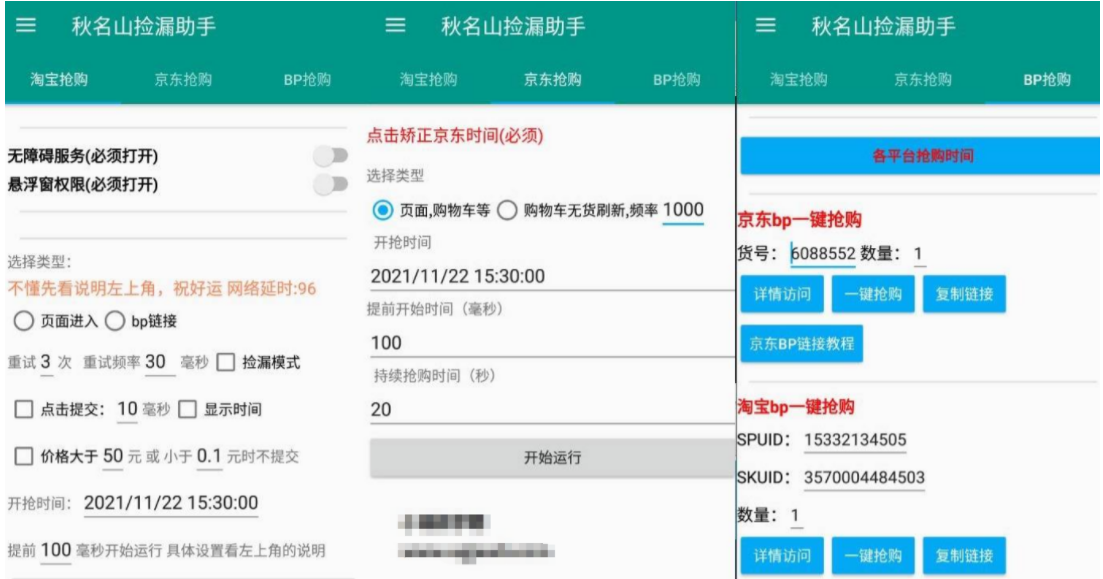Select the 购物车无货刷新 radio button

click(507, 210)
